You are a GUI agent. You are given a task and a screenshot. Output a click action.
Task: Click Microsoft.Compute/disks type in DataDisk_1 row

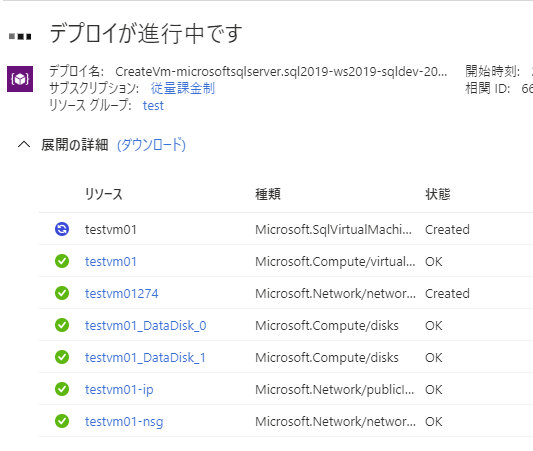[x=327, y=358]
